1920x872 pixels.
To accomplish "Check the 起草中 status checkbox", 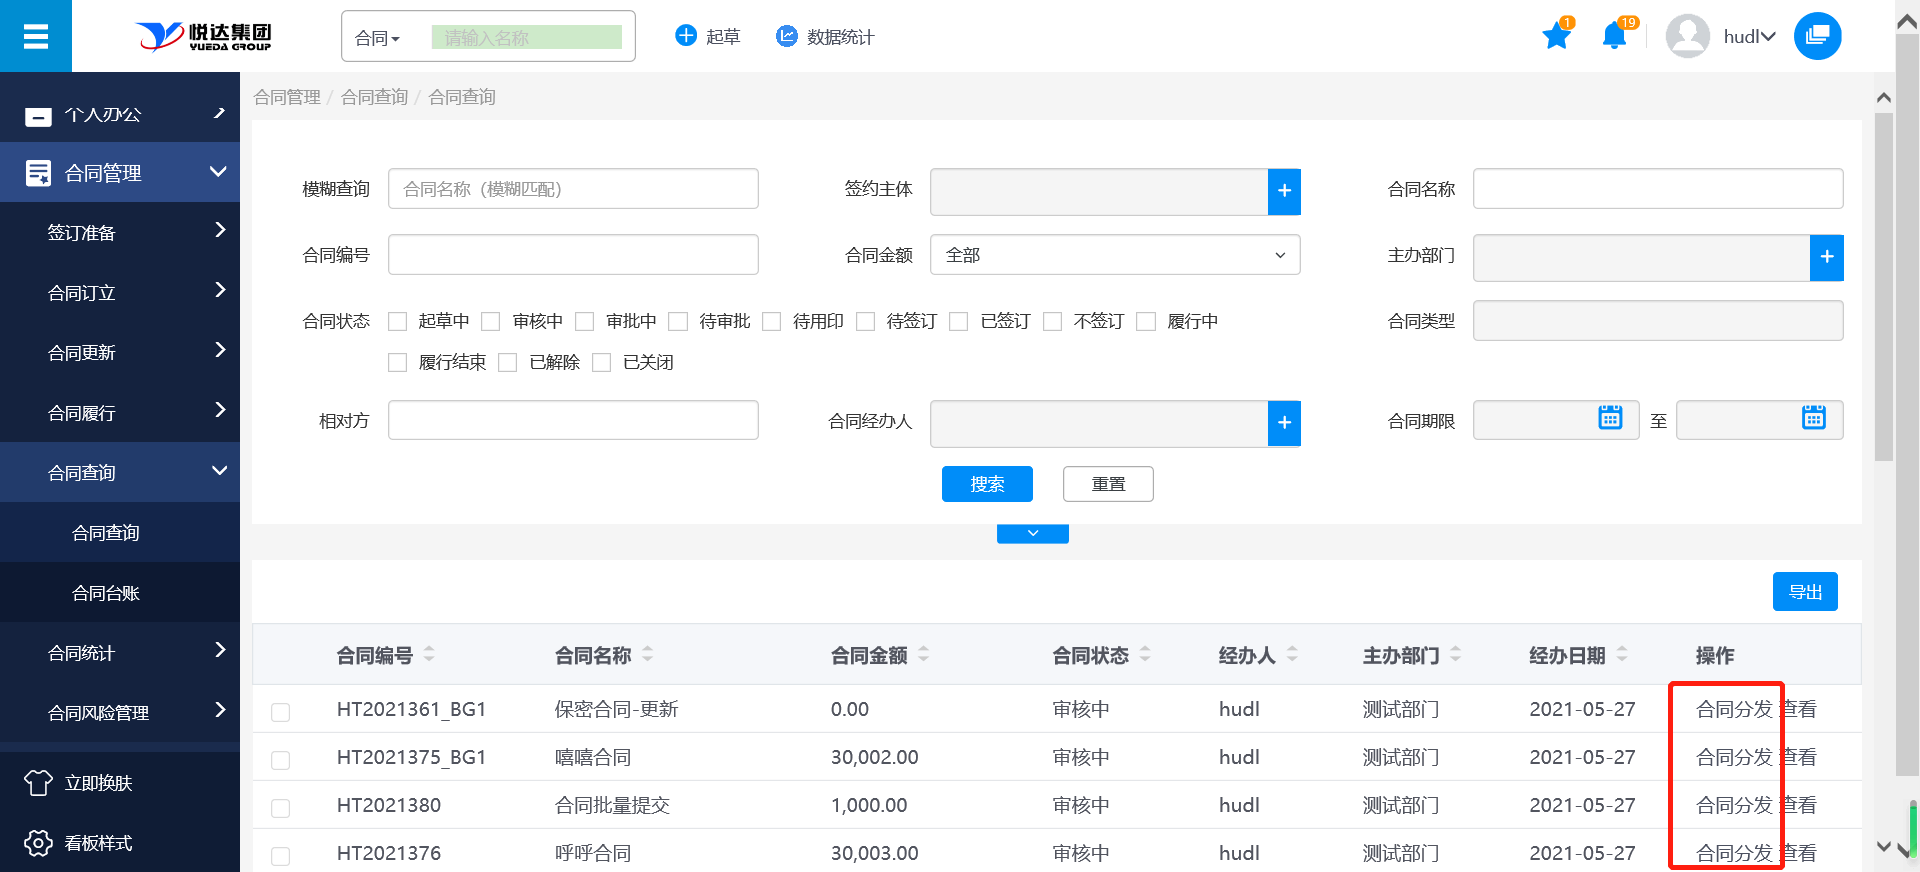I will pyautogui.click(x=398, y=322).
